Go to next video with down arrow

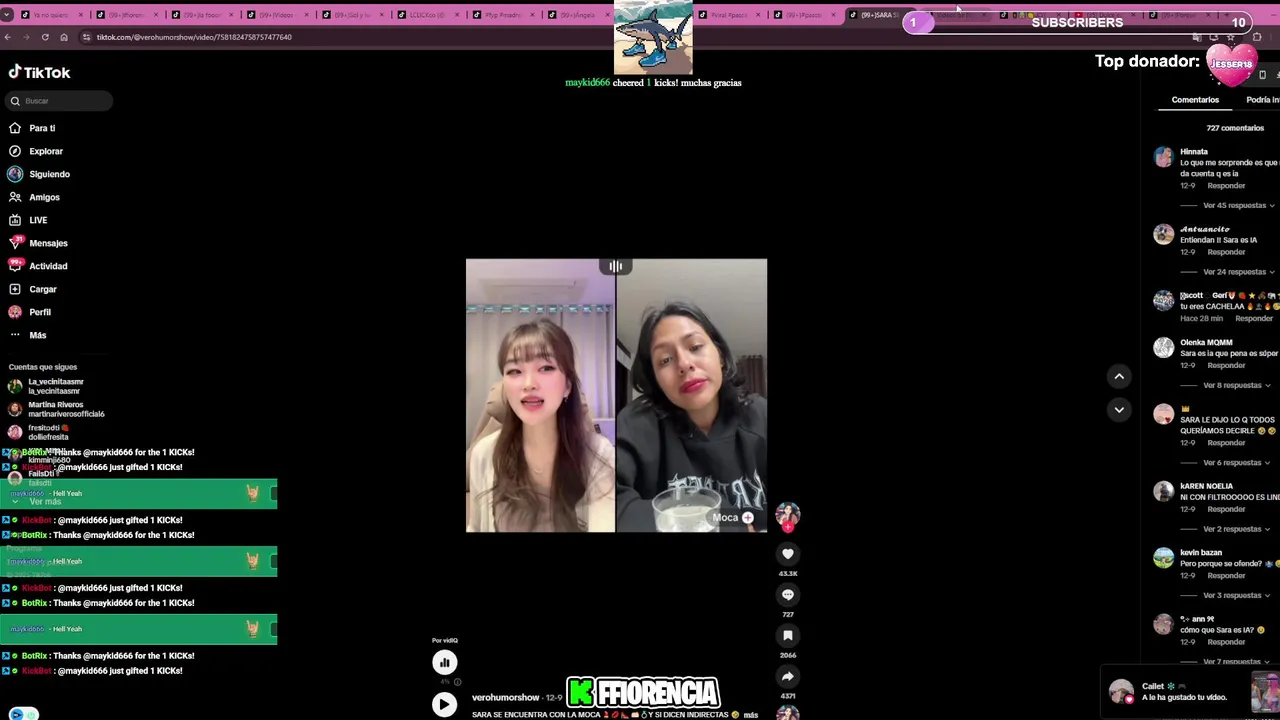pyautogui.click(x=1119, y=410)
